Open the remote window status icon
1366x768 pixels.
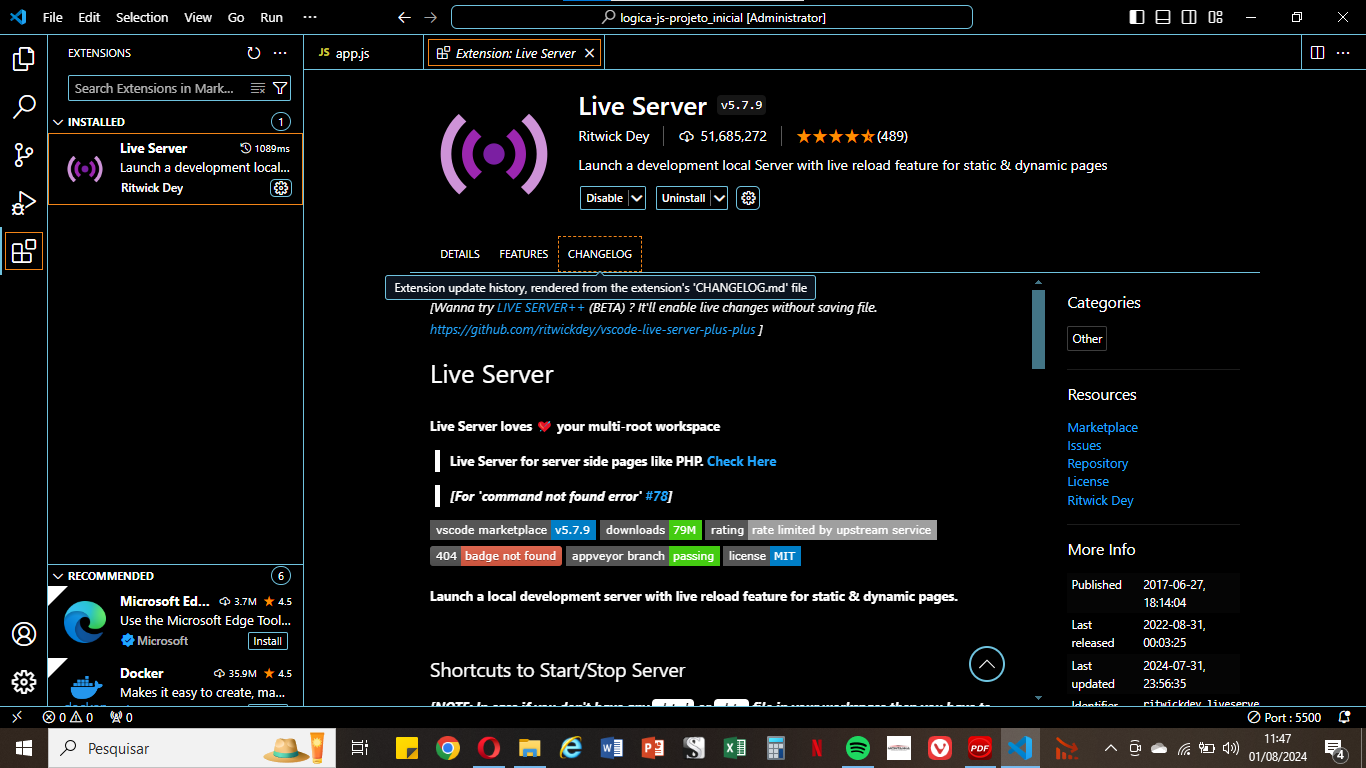[17, 717]
